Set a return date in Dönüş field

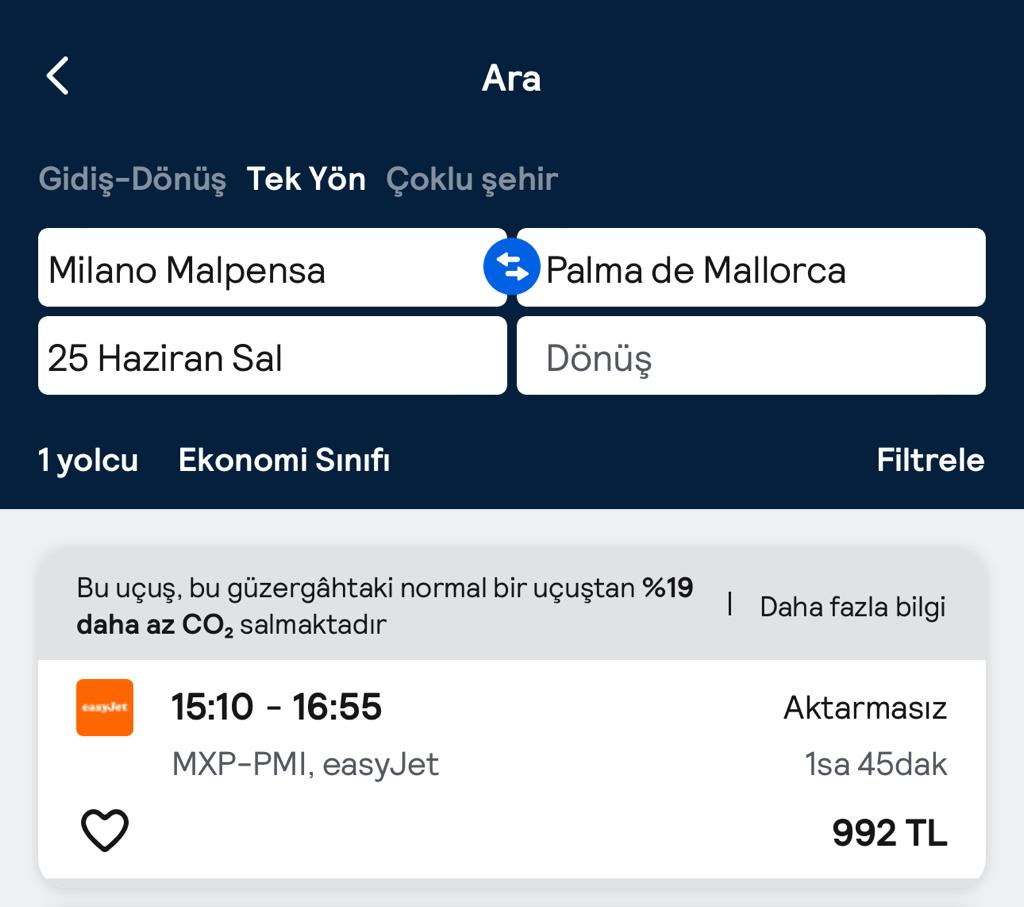[x=750, y=357]
